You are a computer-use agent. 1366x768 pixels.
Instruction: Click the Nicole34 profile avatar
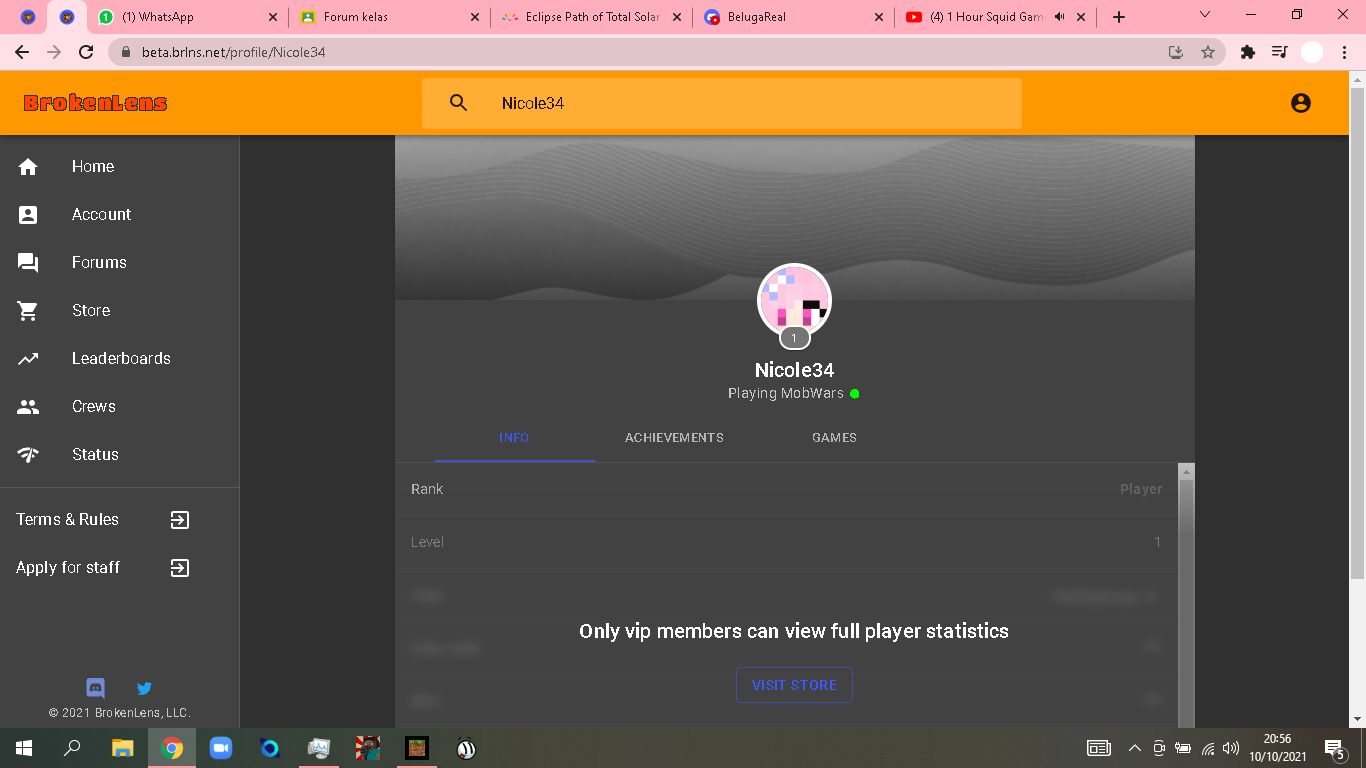click(794, 300)
